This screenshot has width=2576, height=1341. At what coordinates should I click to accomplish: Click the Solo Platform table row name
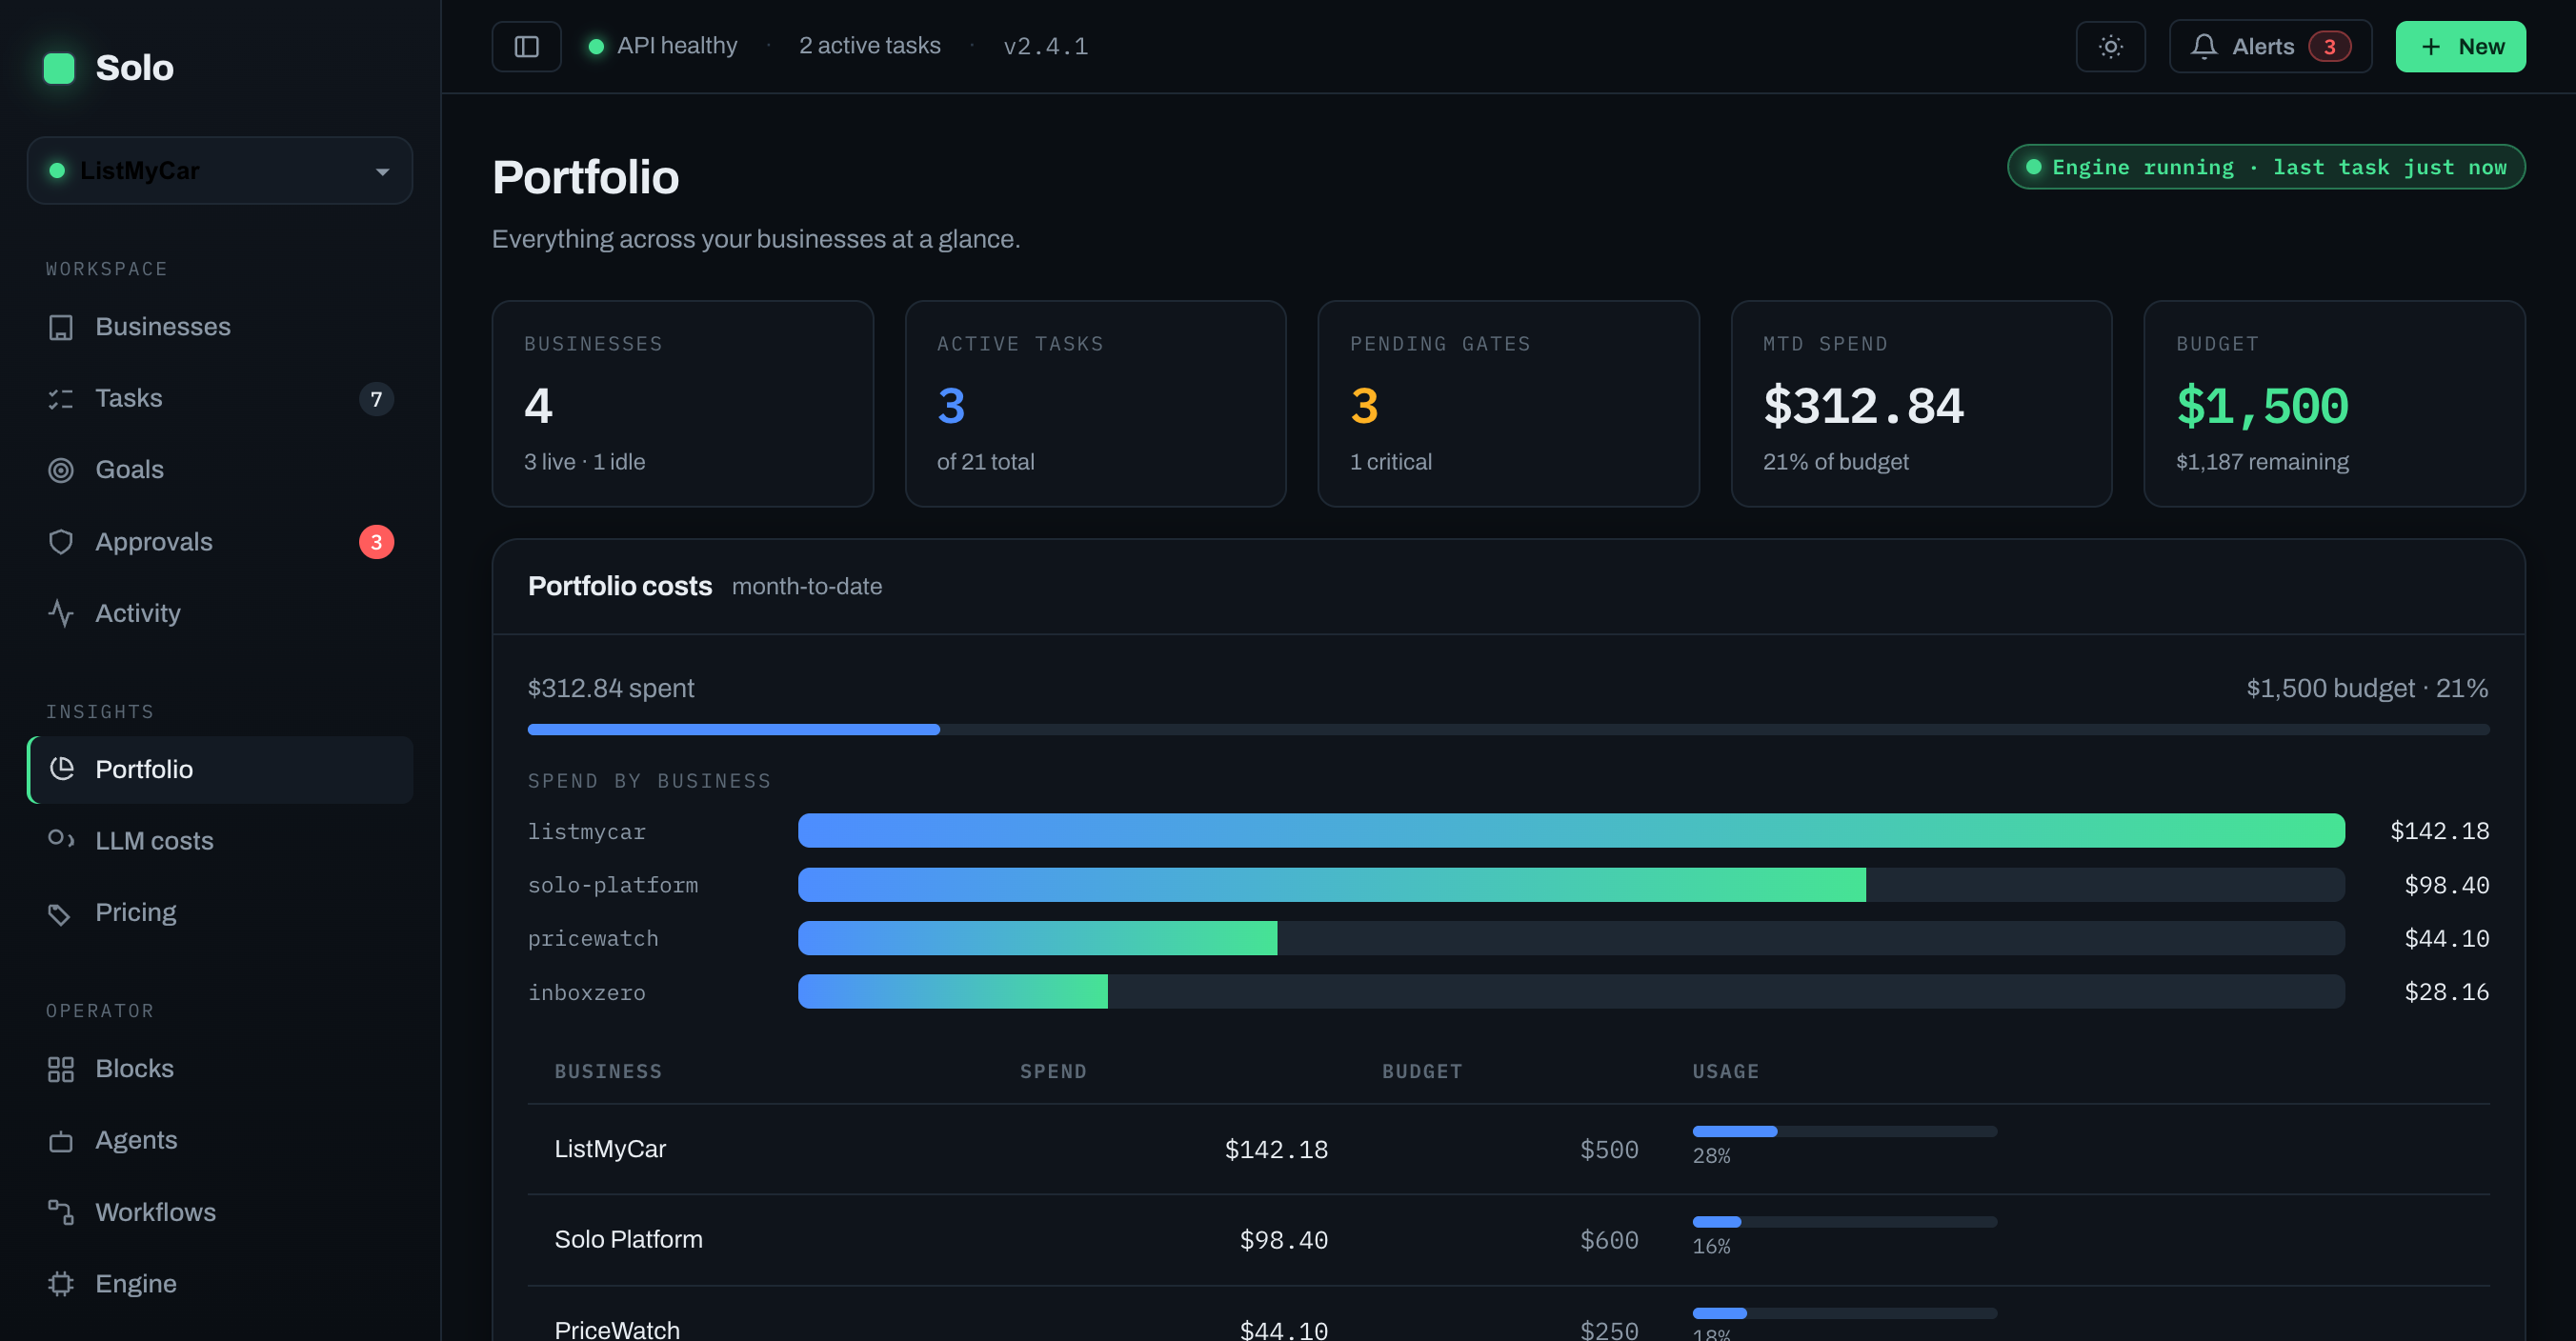point(628,1240)
